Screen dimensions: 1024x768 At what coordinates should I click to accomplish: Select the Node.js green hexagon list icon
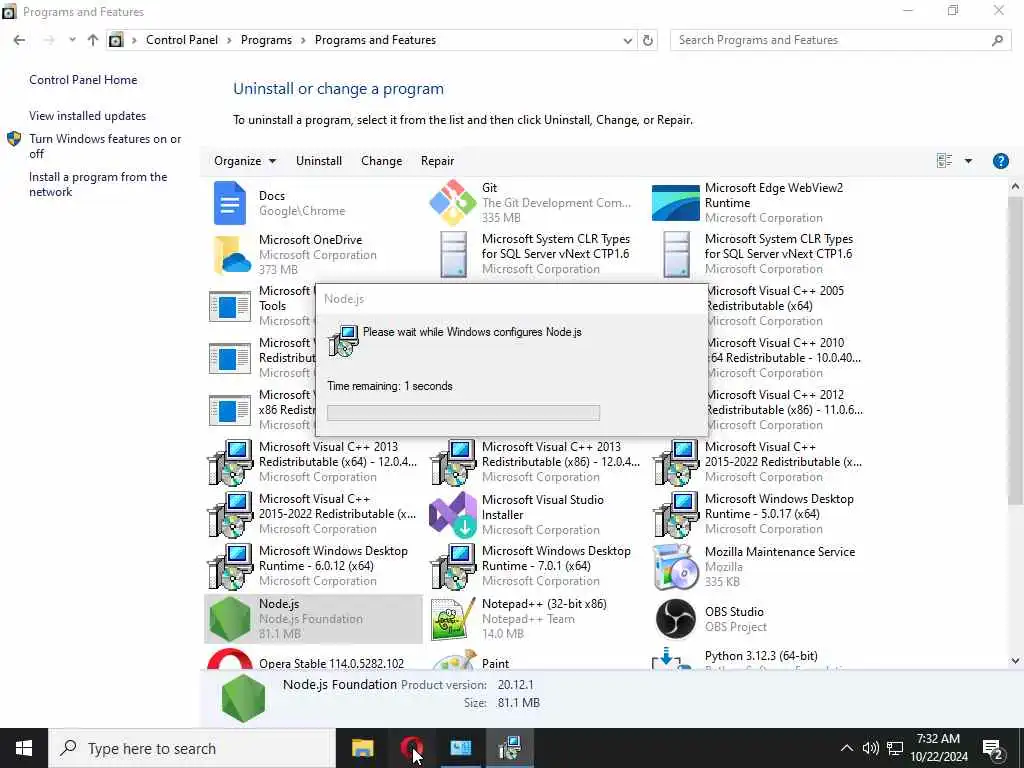click(230, 618)
